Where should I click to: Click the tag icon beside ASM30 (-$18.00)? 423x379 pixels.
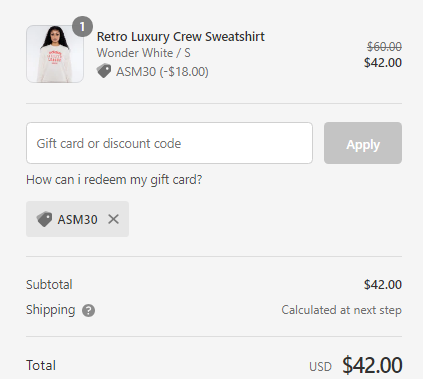[104, 71]
